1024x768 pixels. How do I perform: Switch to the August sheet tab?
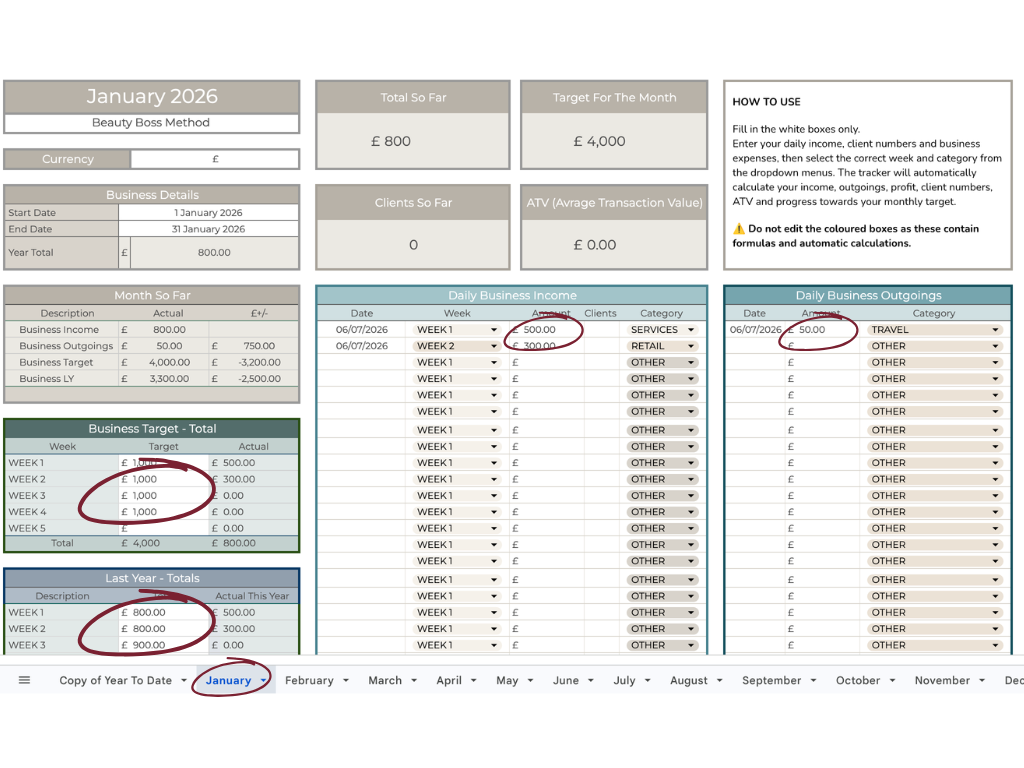point(688,680)
